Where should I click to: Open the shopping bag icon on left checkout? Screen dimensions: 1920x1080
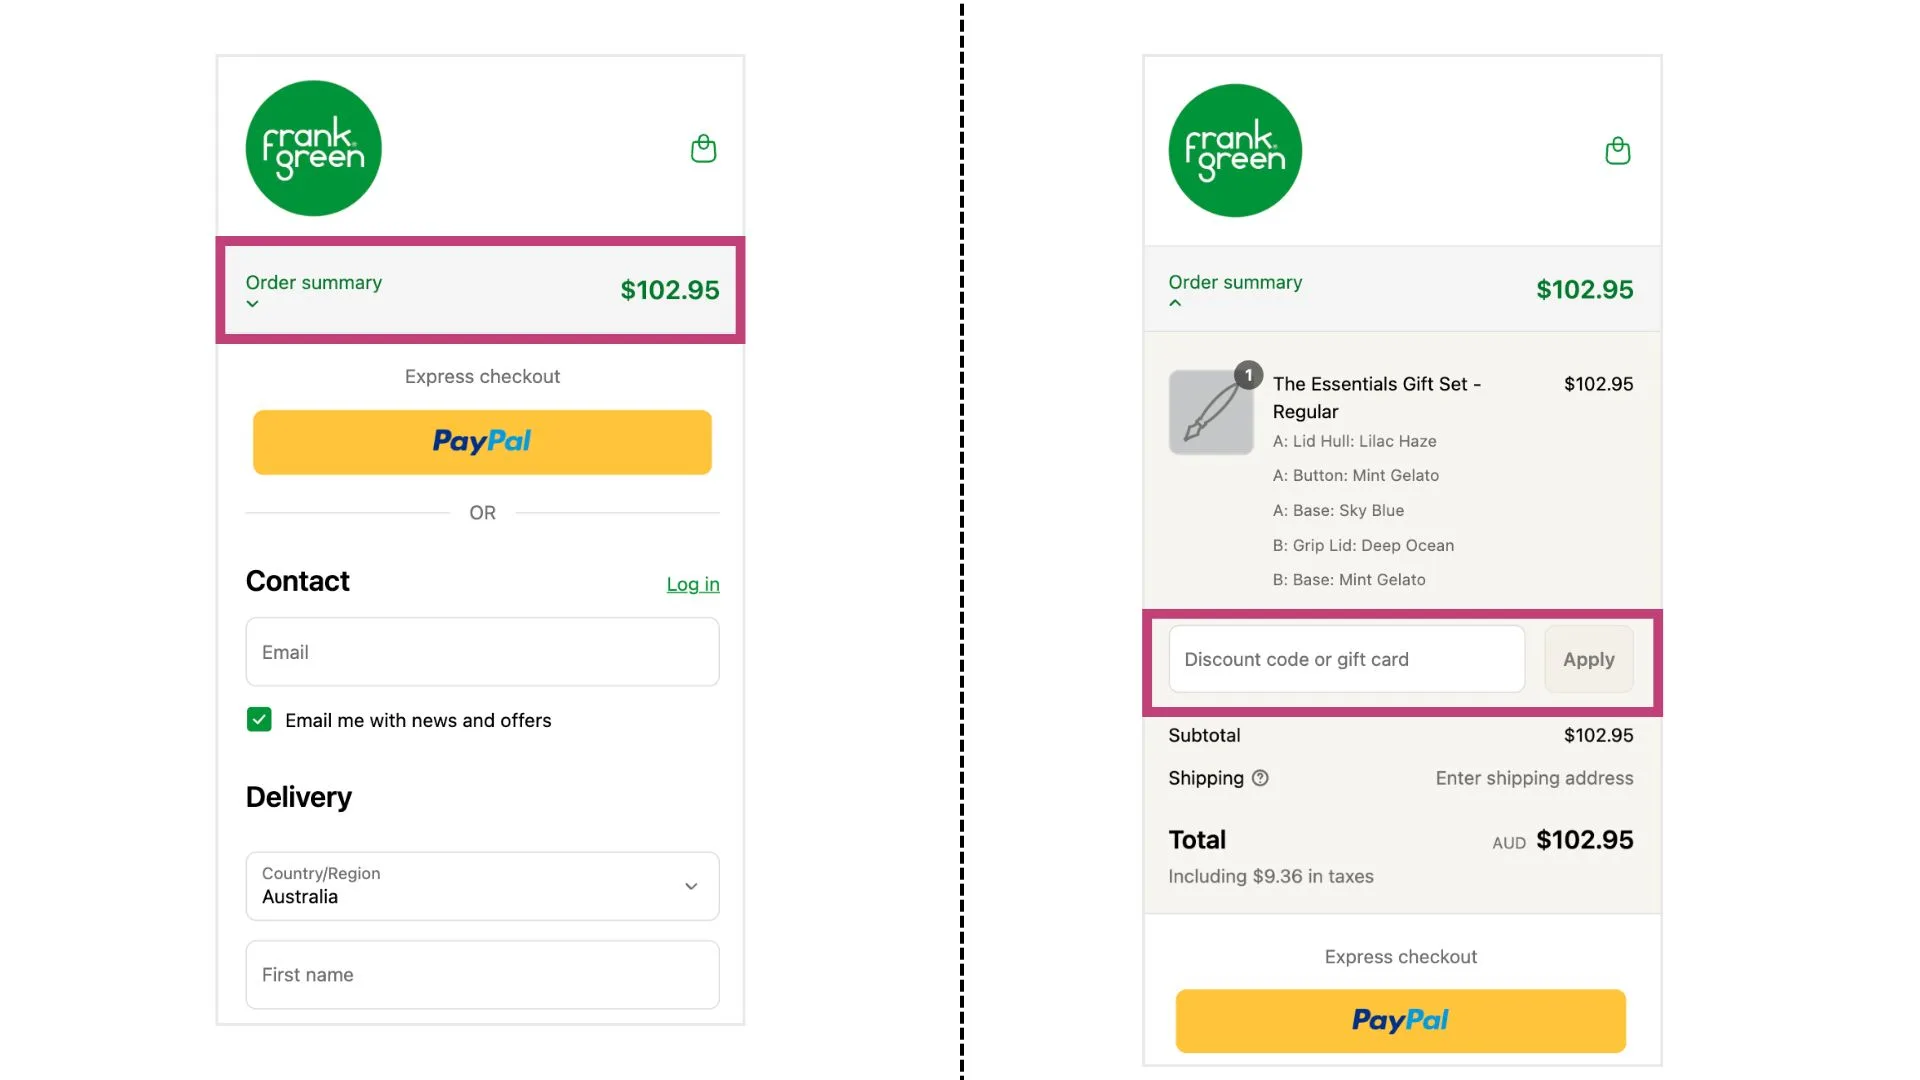tap(703, 148)
